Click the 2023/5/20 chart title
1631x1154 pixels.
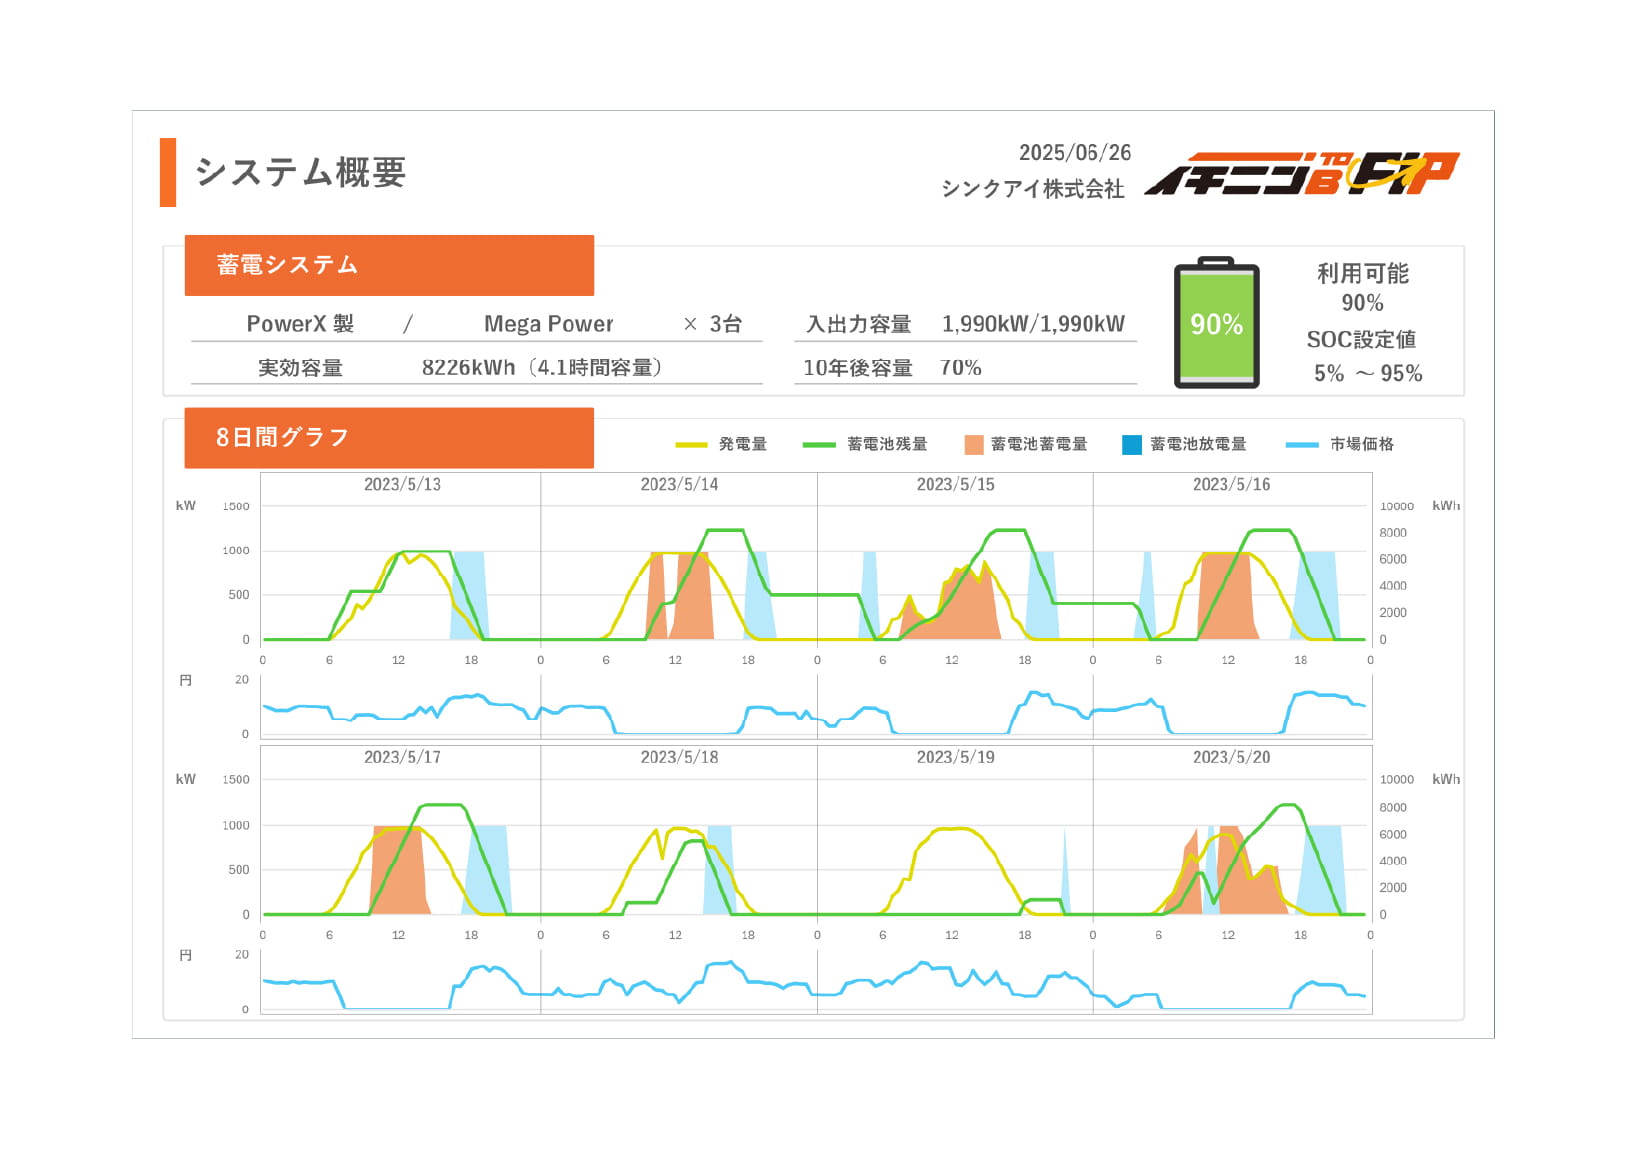[1231, 757]
